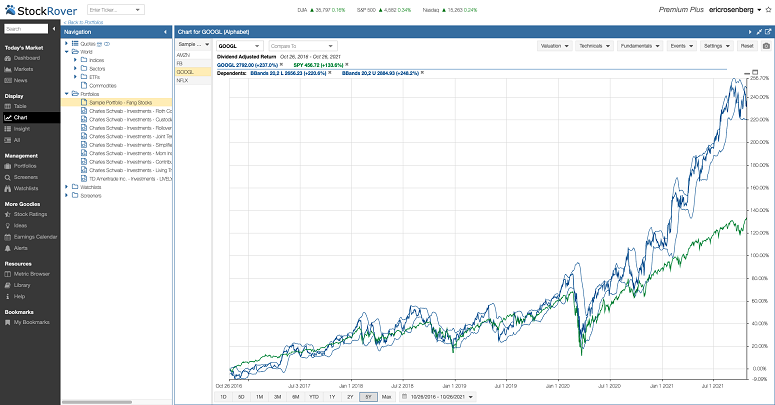The width and height of the screenshot is (775, 405).
Task: Open Help
Action: [15, 297]
